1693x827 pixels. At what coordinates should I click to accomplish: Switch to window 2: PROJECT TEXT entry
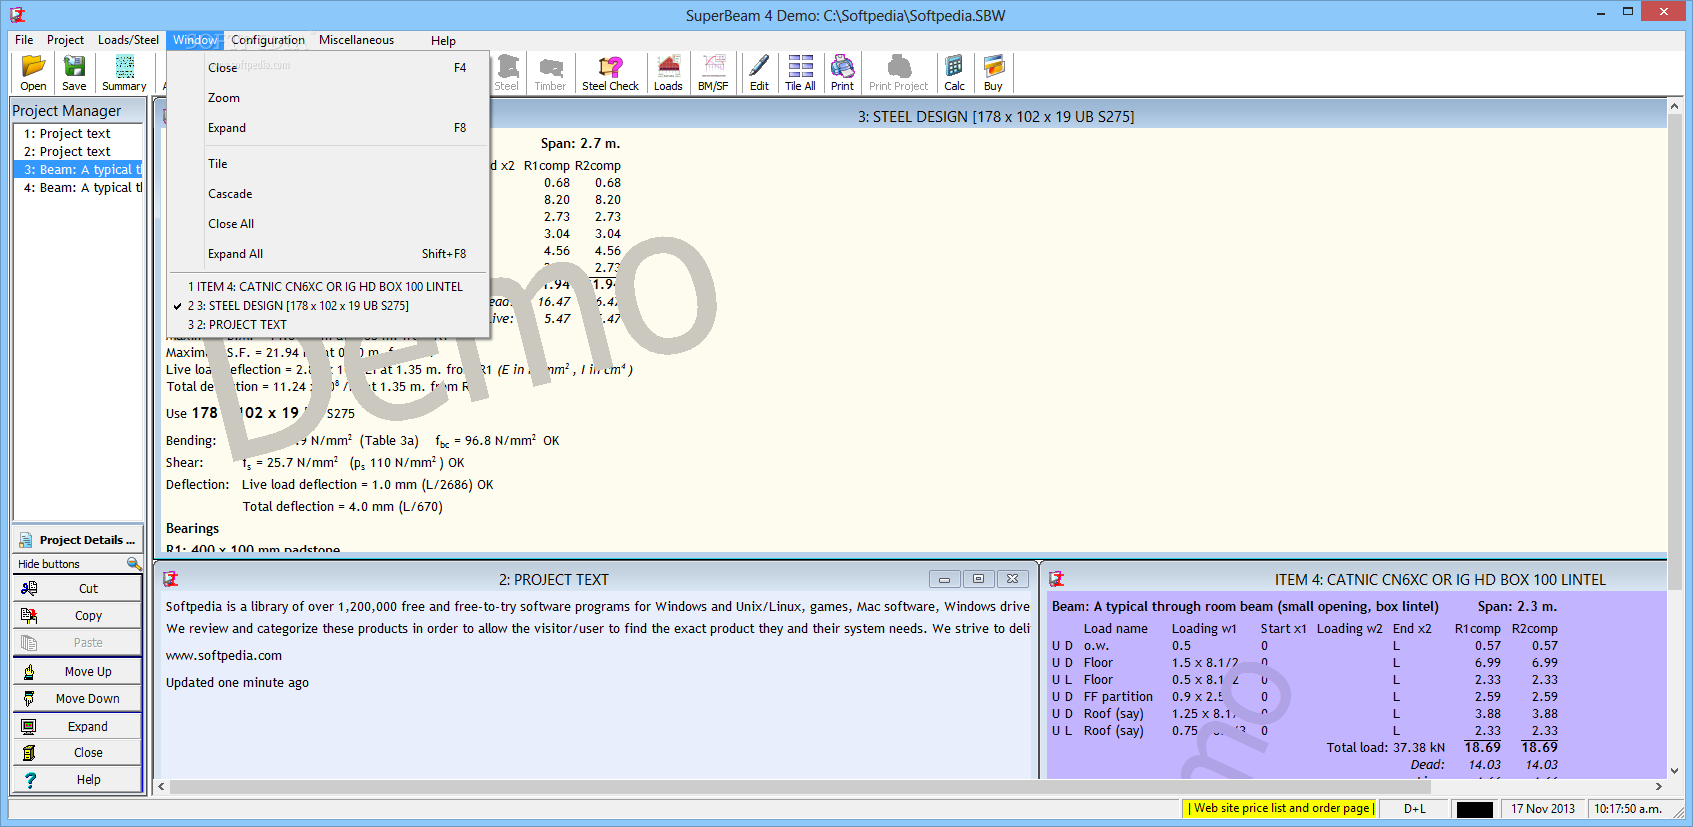pyautogui.click(x=328, y=325)
